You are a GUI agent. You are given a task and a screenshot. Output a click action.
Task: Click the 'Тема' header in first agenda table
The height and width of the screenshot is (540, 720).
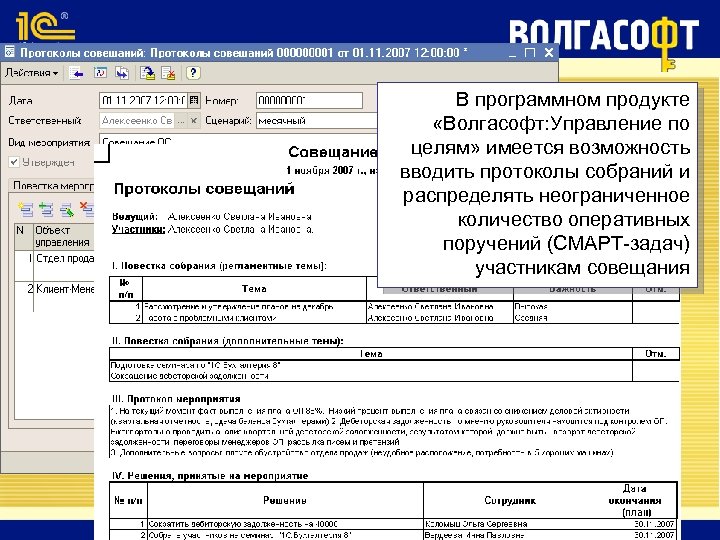coord(254,289)
